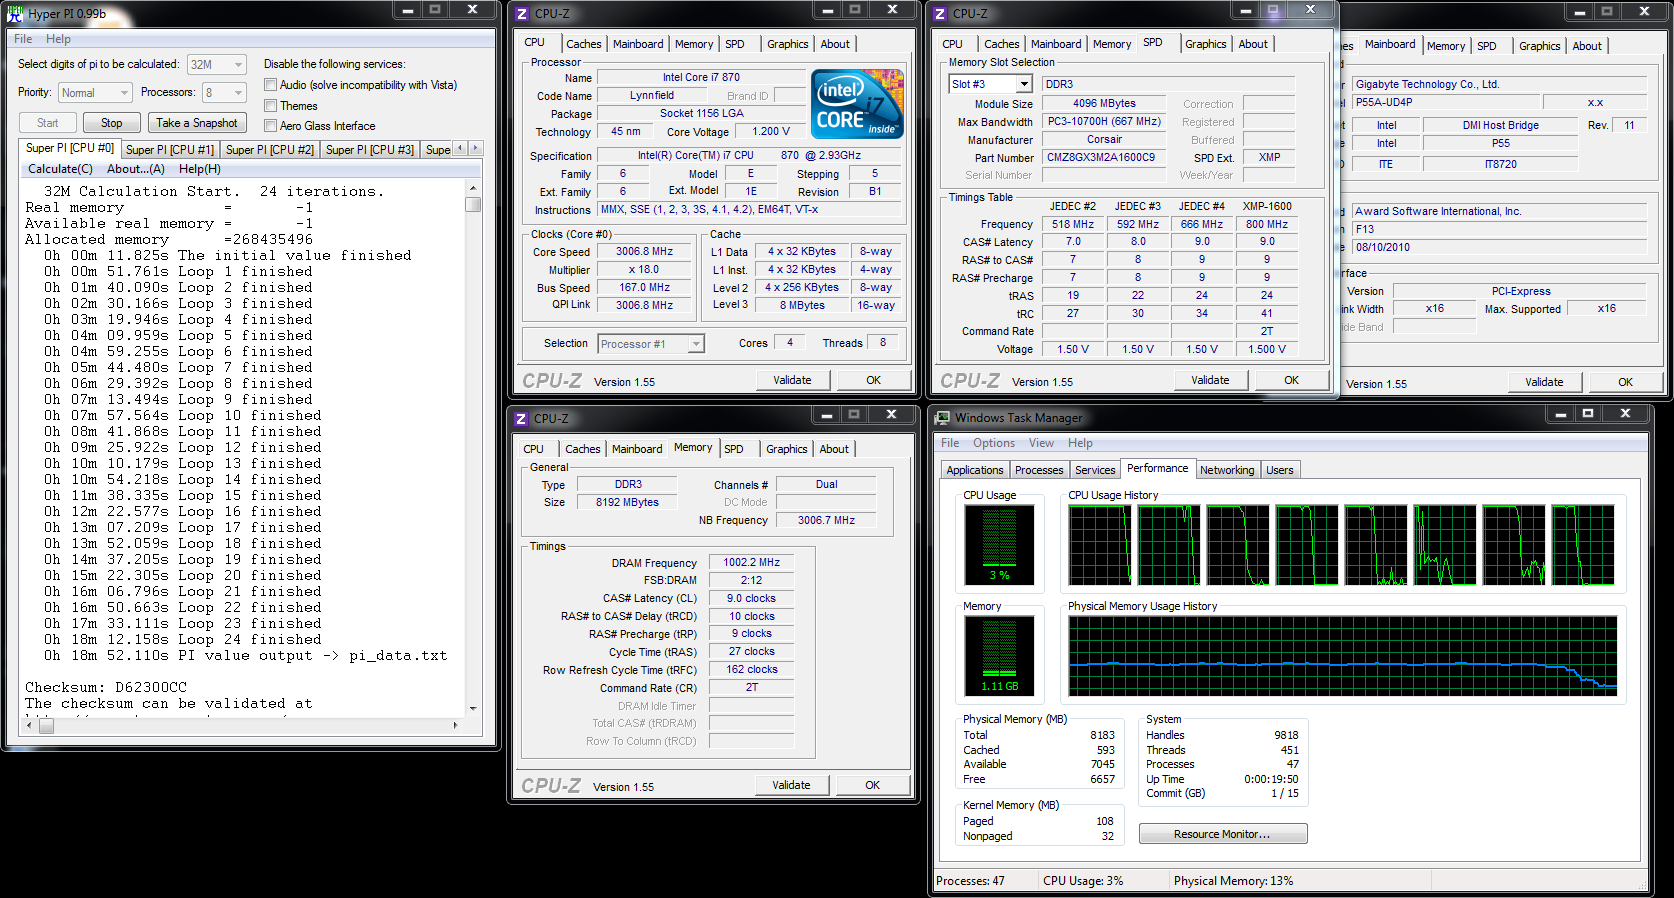Click Validate in the CPU-Z SPD window
The height and width of the screenshot is (898, 1674).
point(1210,380)
